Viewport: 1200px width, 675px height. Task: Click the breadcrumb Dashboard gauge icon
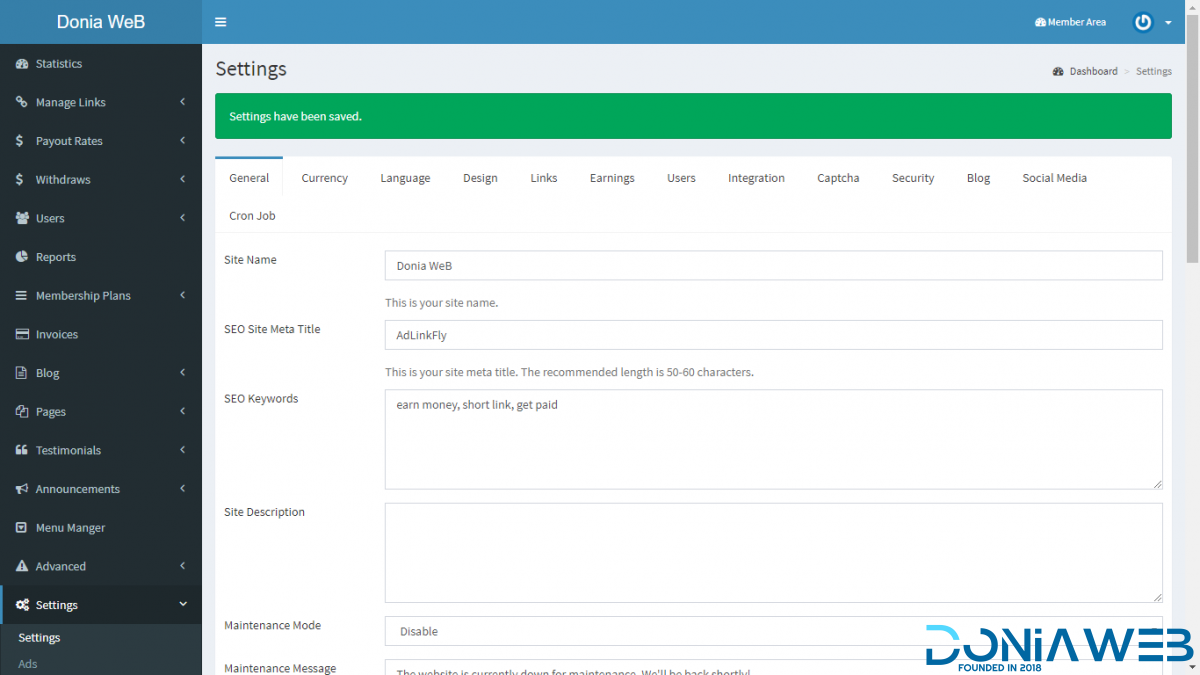pos(1059,72)
